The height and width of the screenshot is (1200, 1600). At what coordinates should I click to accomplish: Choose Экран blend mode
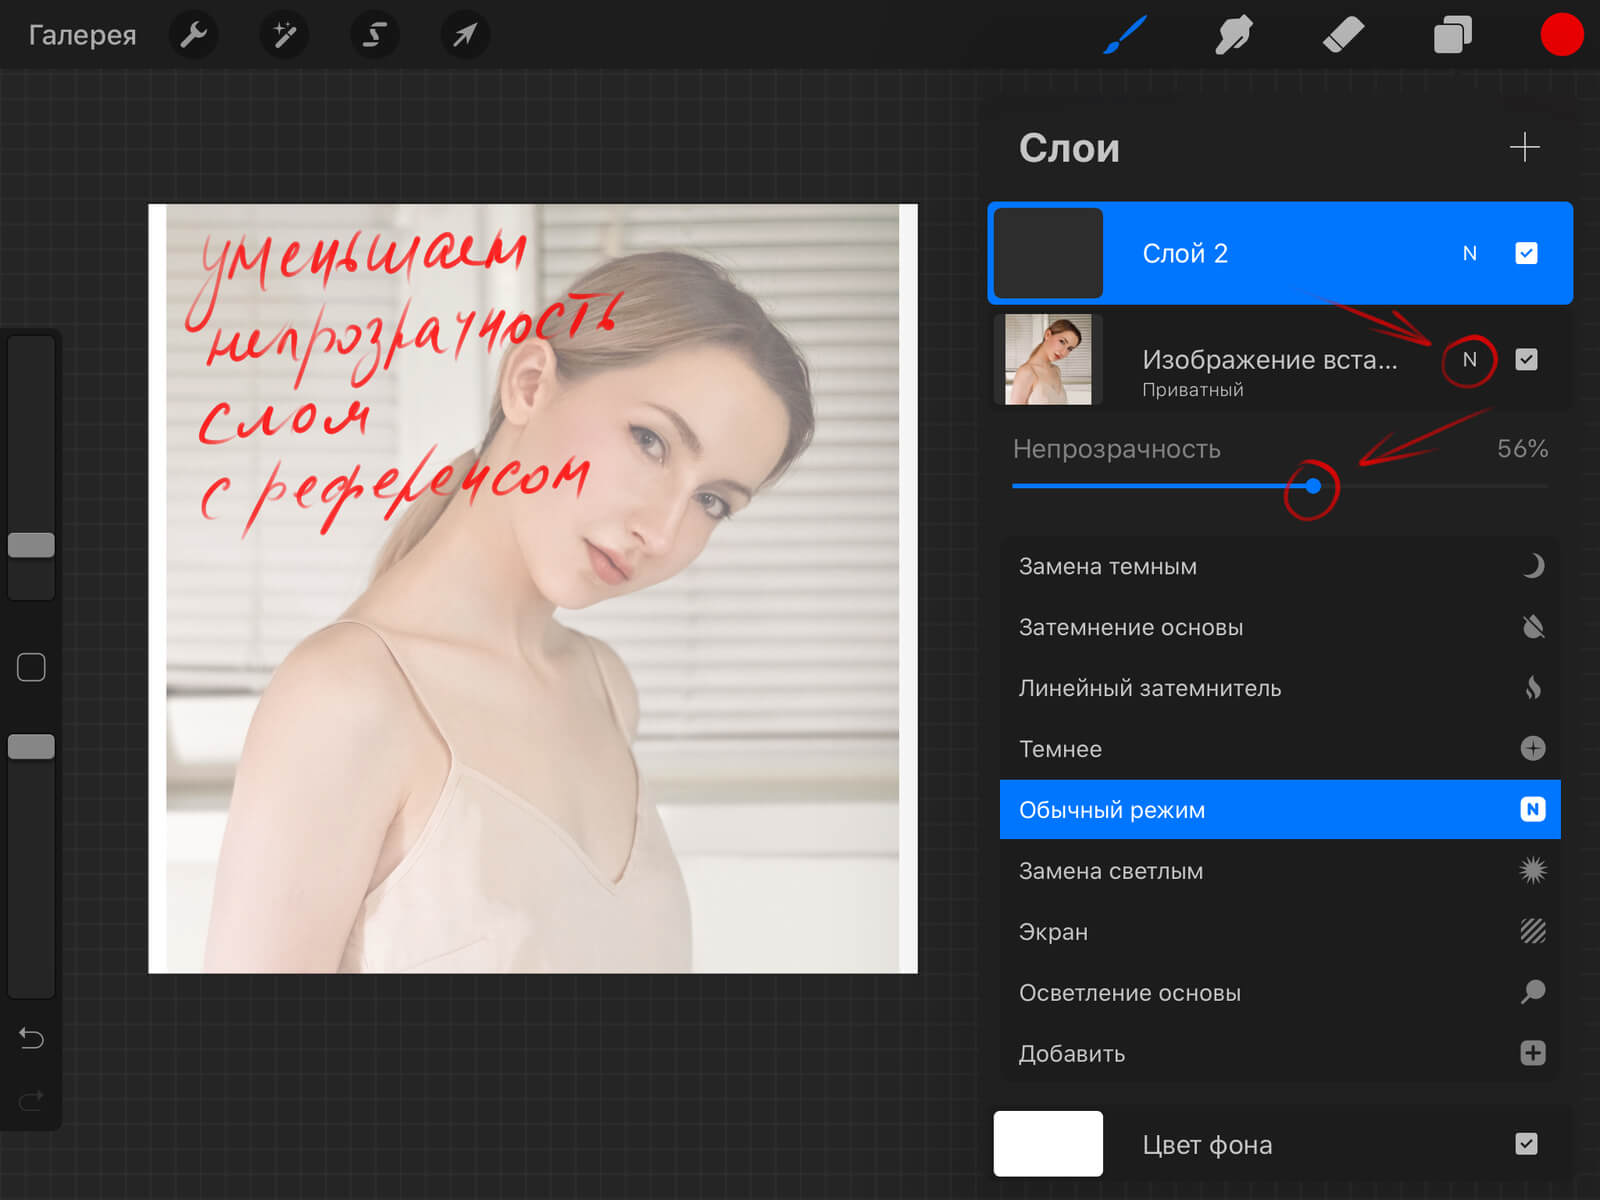click(x=1280, y=932)
